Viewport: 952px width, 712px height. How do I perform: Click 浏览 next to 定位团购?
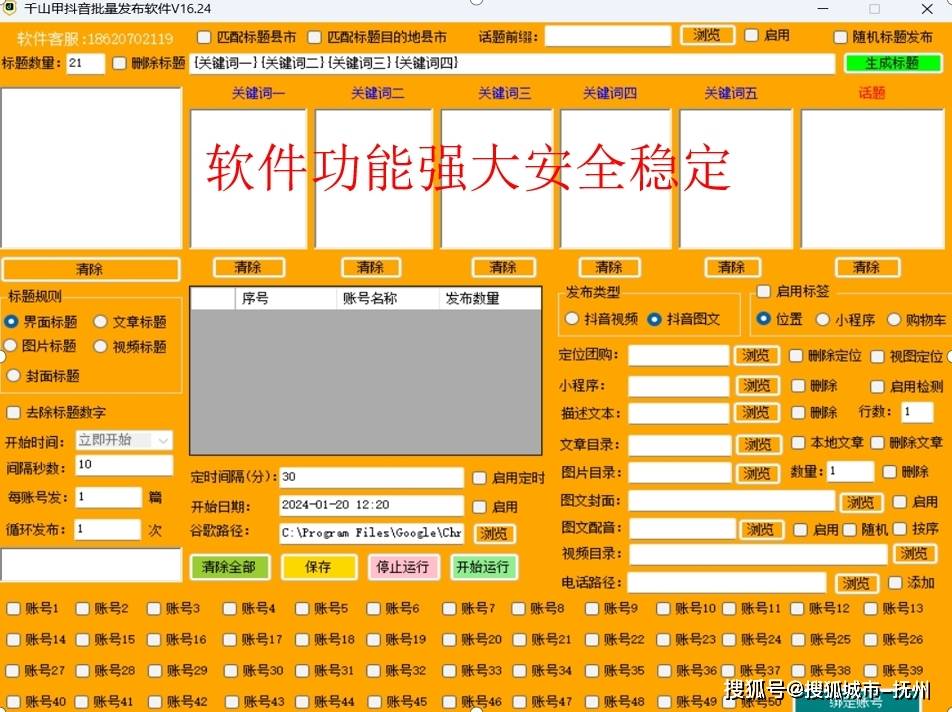coord(756,355)
